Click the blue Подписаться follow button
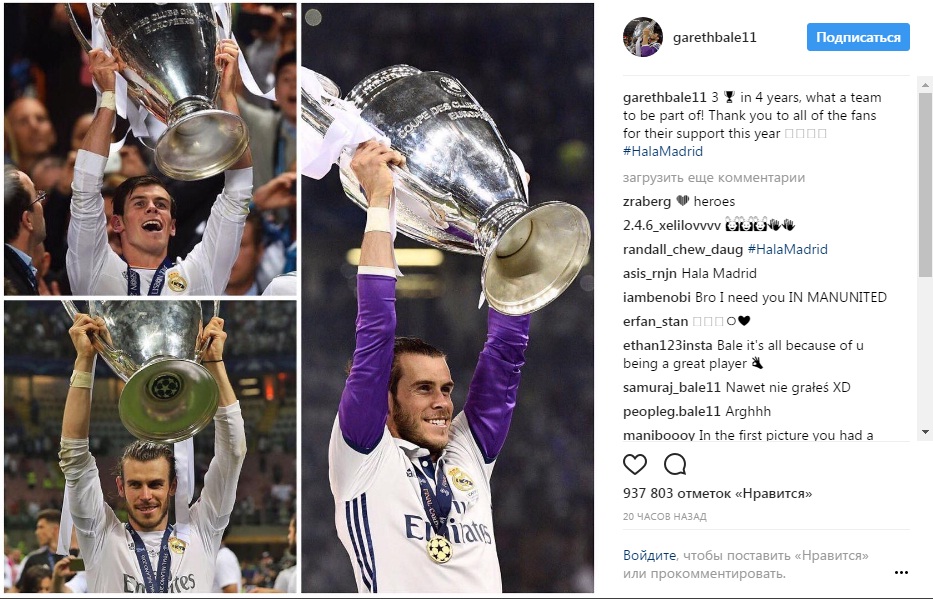Screen dimensions: 933x599 858,37
